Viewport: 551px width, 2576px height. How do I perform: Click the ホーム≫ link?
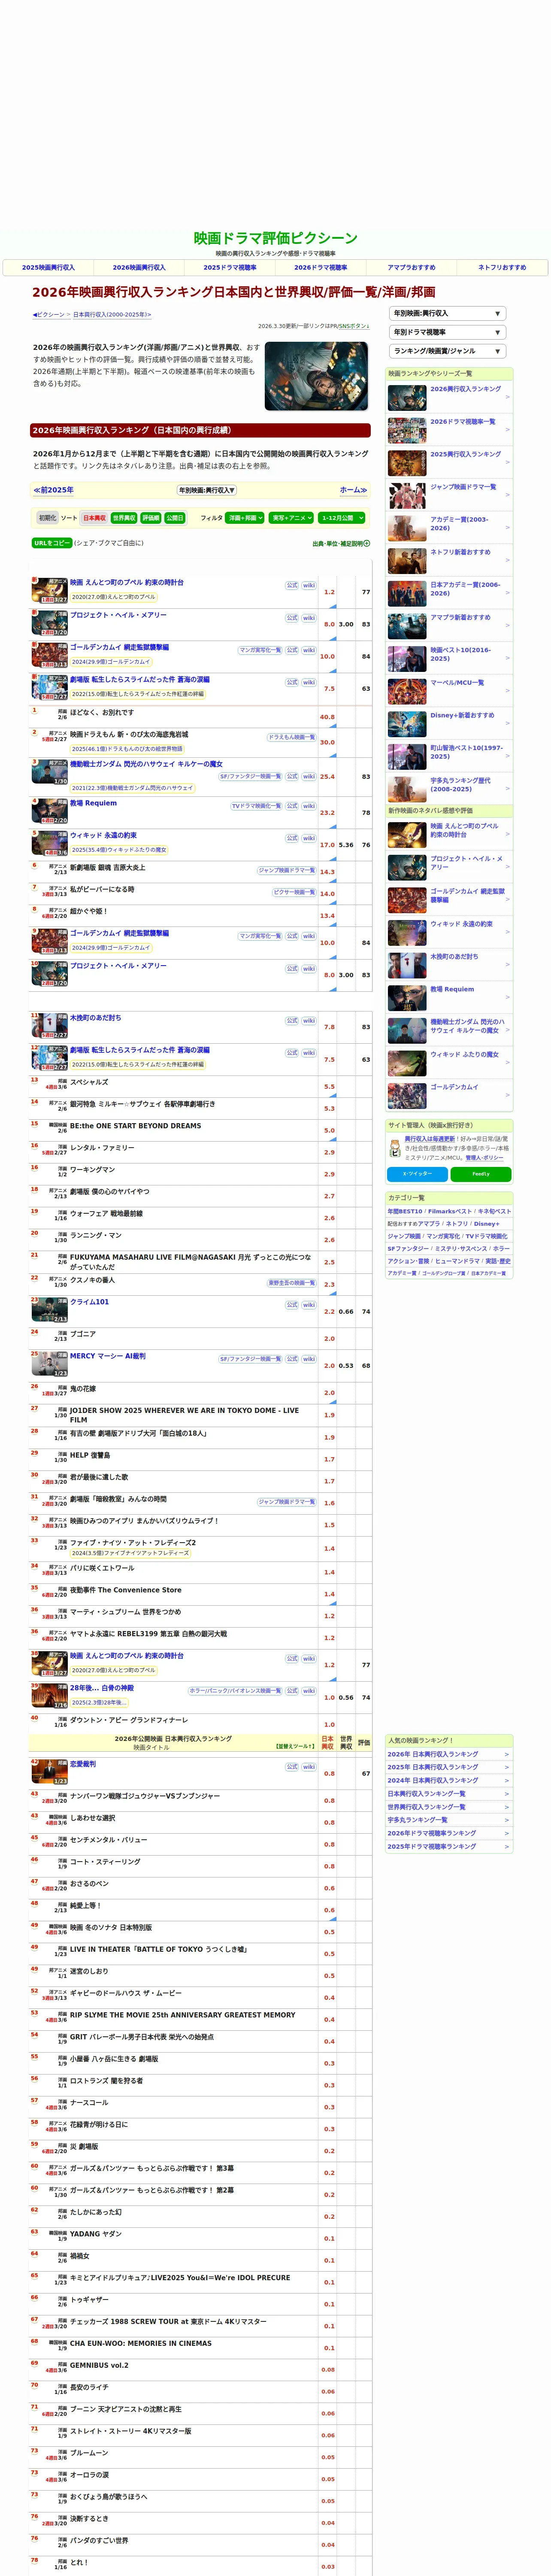point(353,490)
